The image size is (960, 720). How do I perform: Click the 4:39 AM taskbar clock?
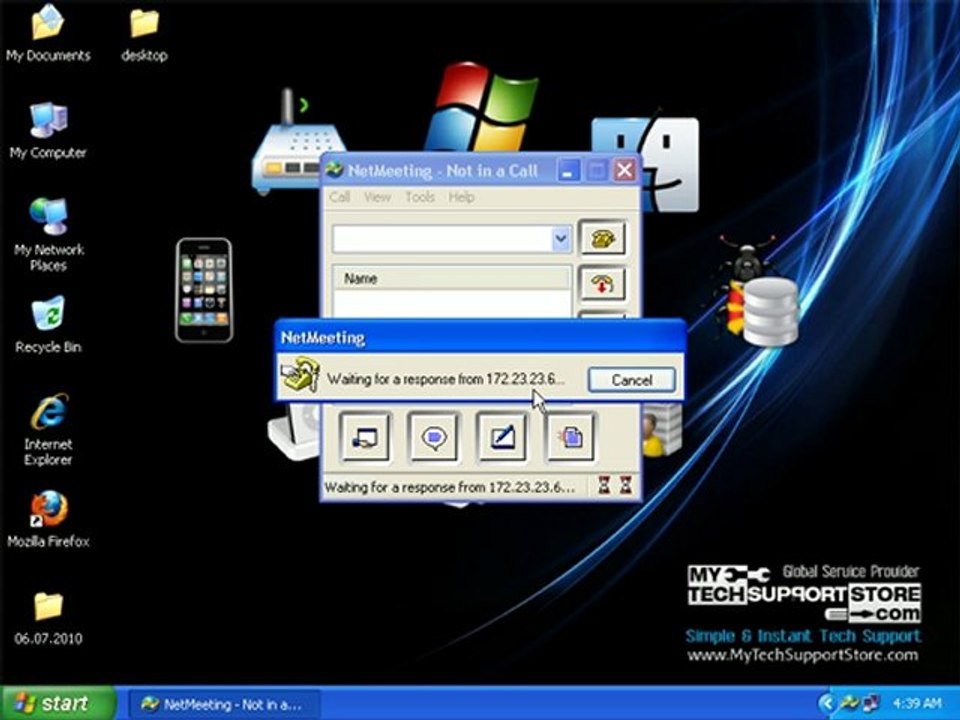[x=917, y=703]
